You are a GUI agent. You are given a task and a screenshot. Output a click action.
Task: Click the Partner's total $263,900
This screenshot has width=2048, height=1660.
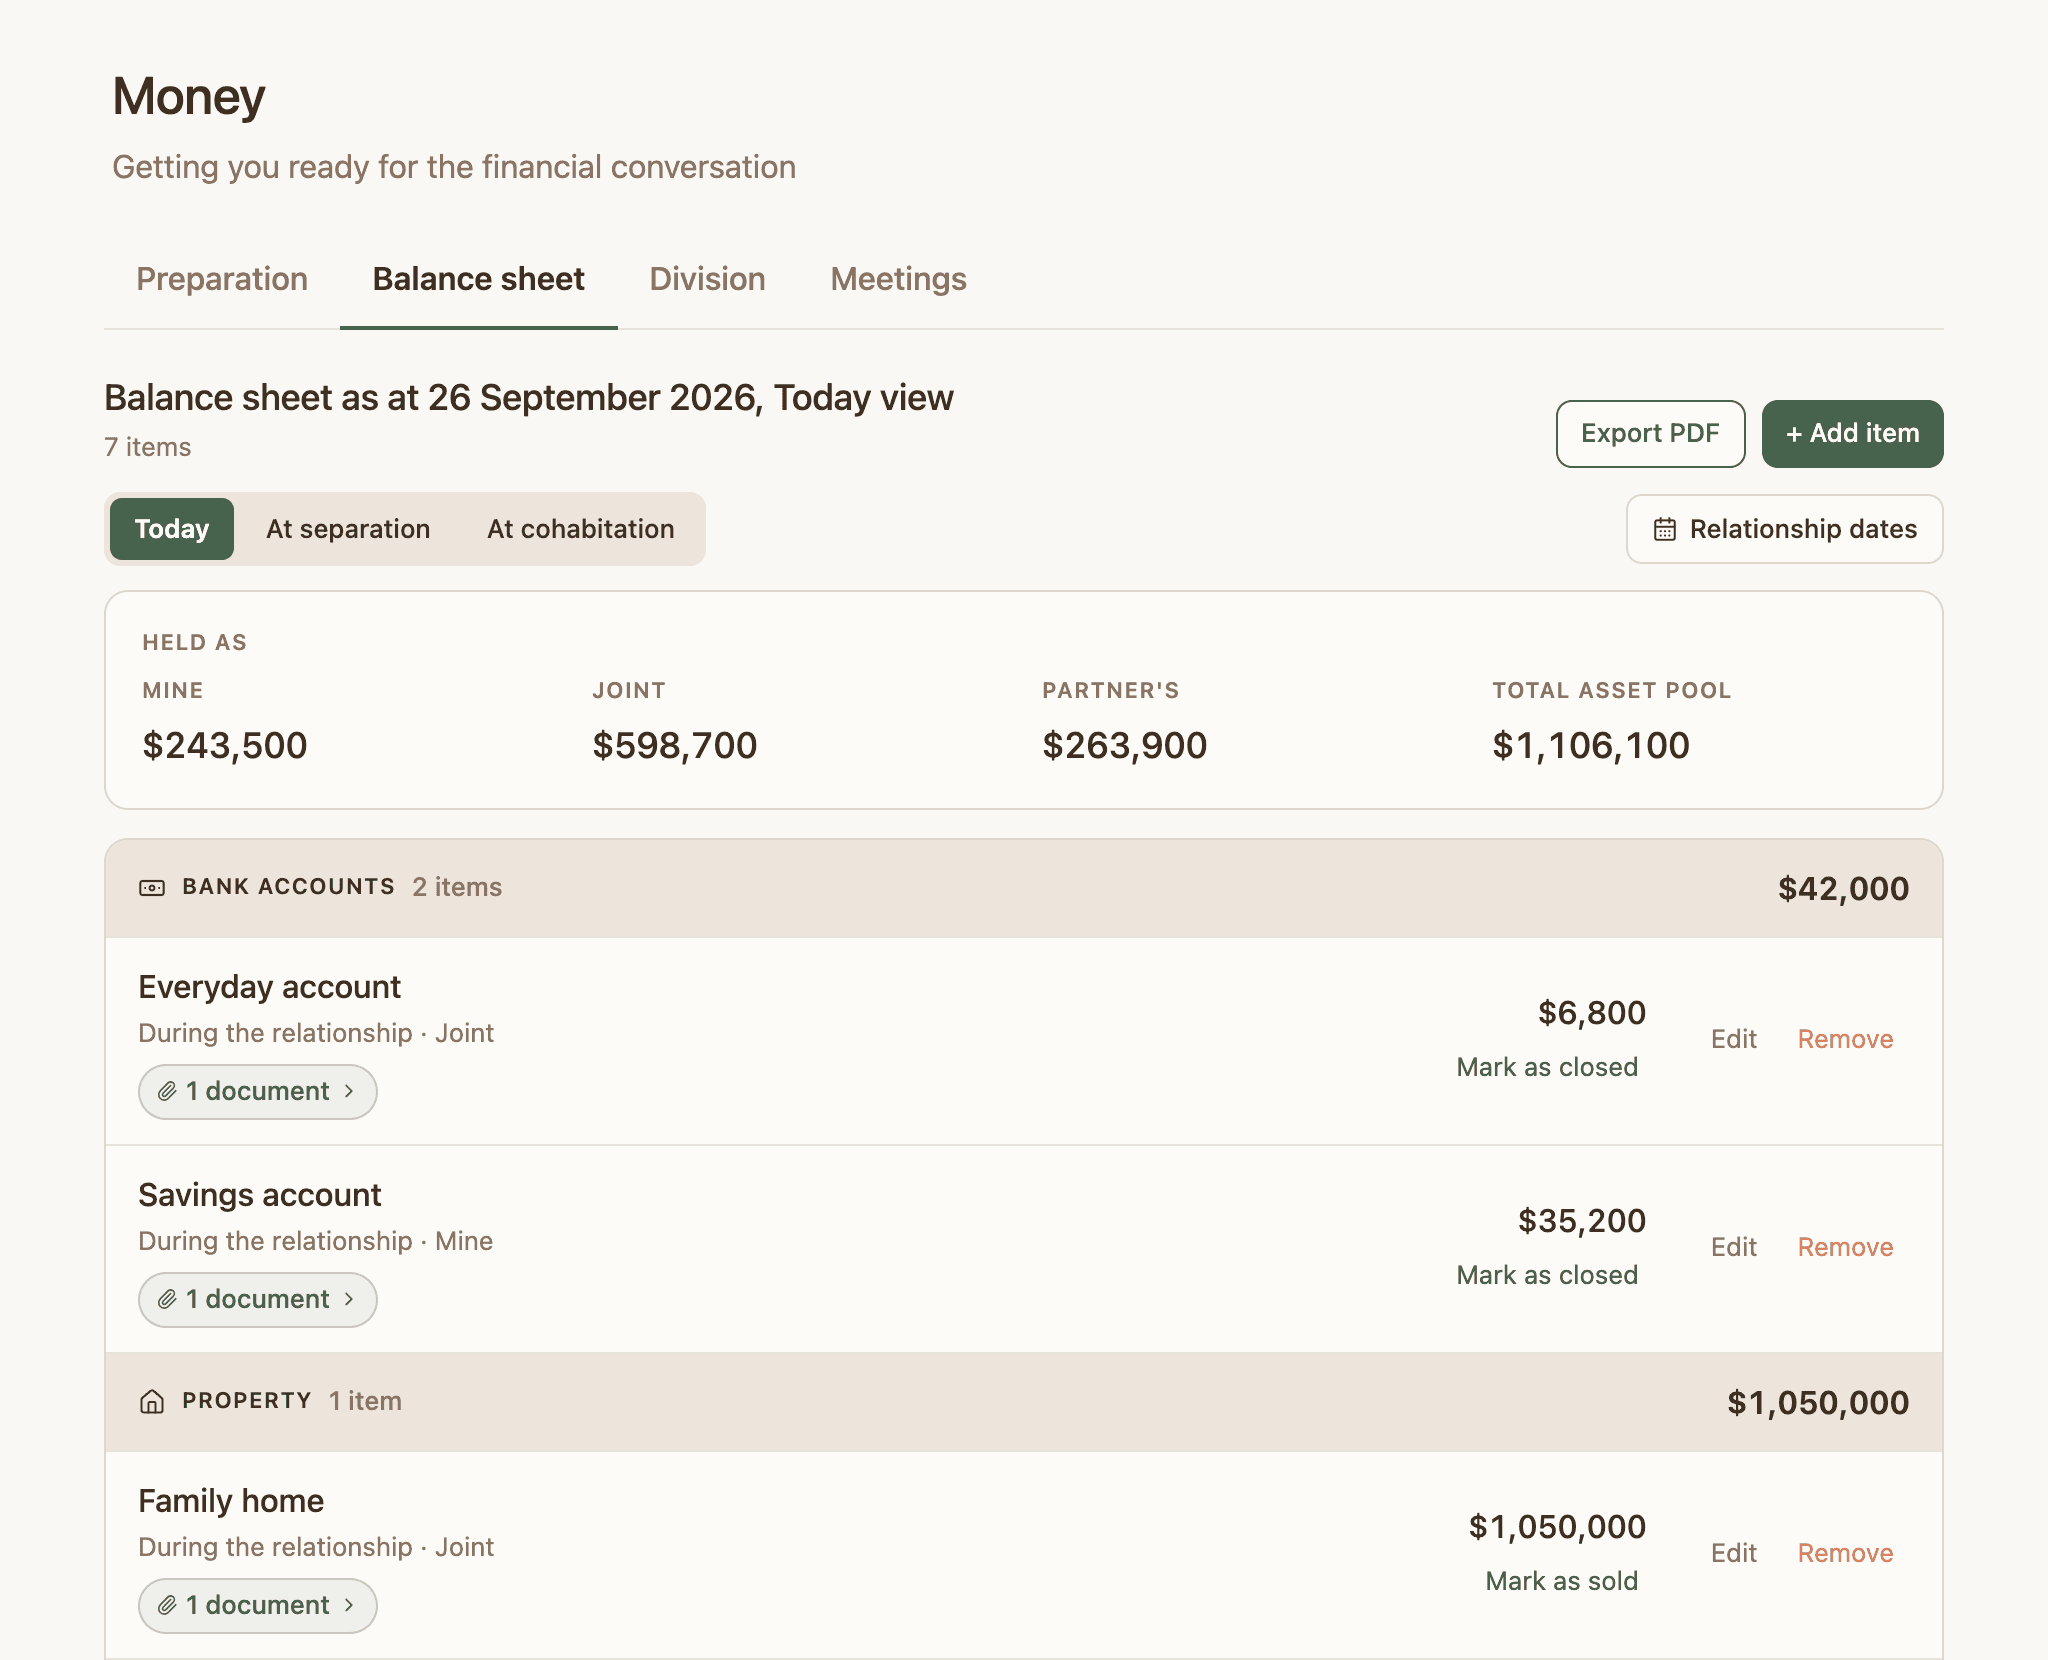pos(1125,745)
